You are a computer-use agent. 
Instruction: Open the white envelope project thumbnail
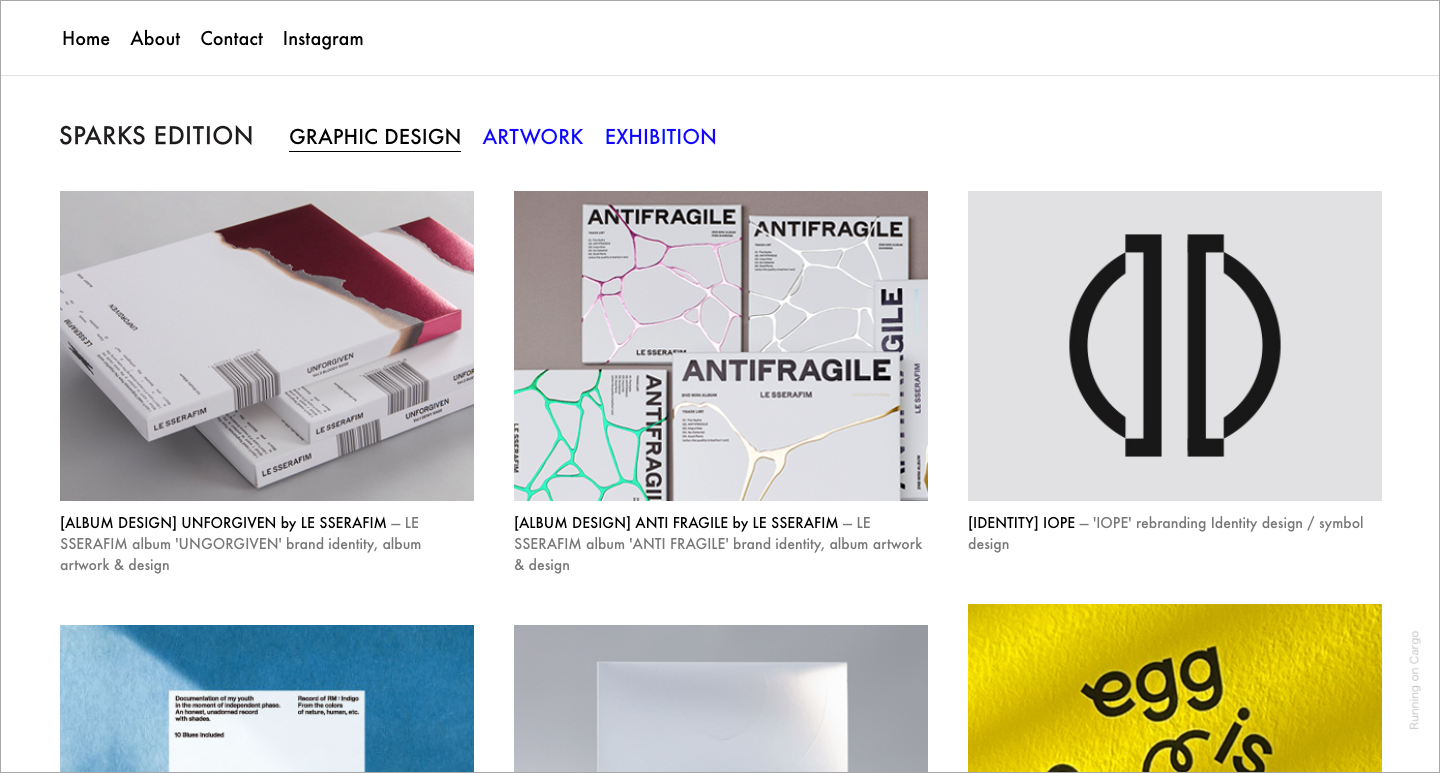click(x=721, y=698)
